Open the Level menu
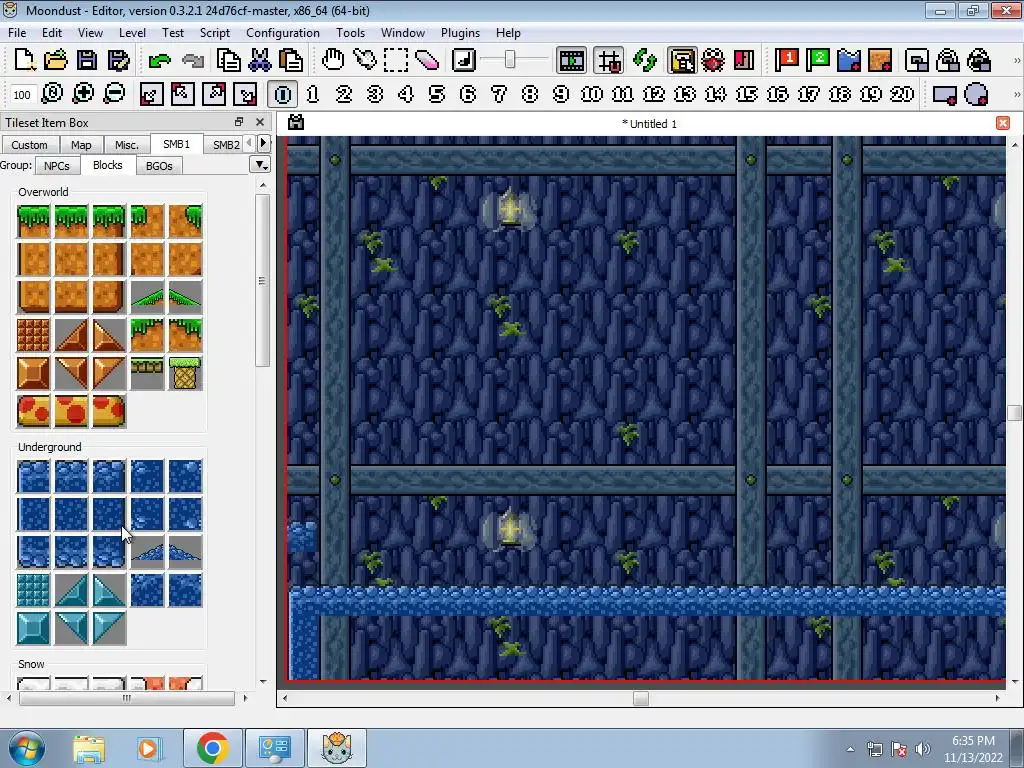Screen dimensions: 1024x768 click(x=132, y=33)
